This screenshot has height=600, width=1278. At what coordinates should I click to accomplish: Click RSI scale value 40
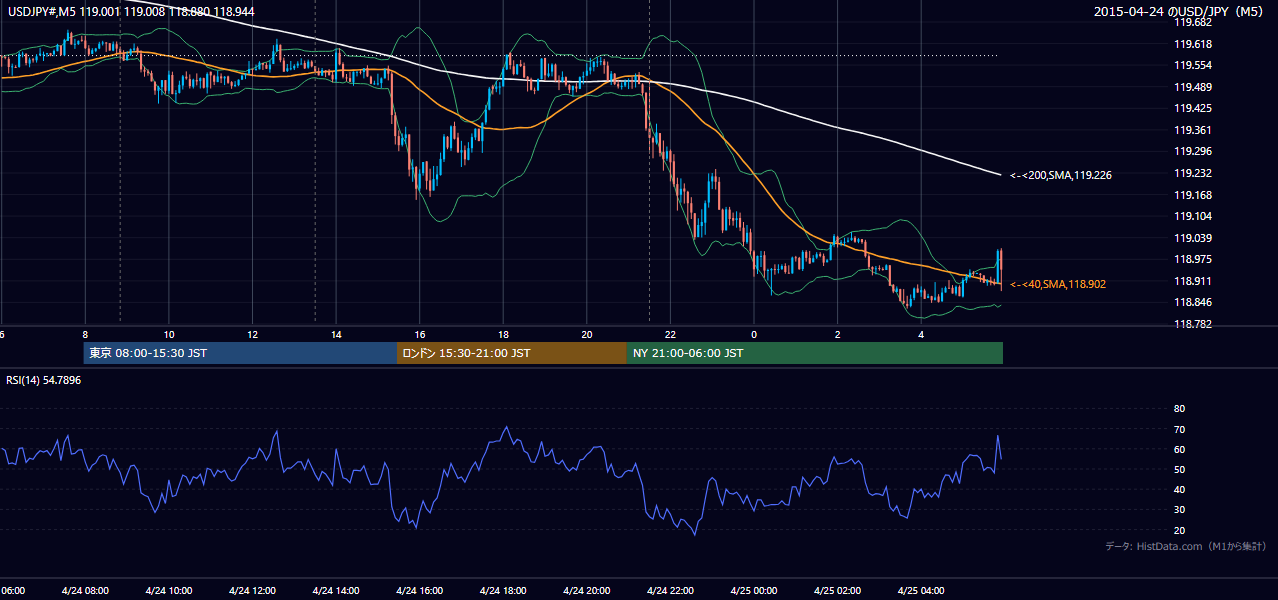1179,489
